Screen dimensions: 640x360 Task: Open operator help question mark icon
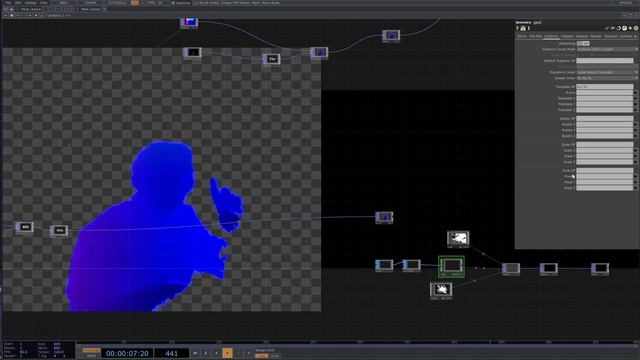(x=517, y=28)
